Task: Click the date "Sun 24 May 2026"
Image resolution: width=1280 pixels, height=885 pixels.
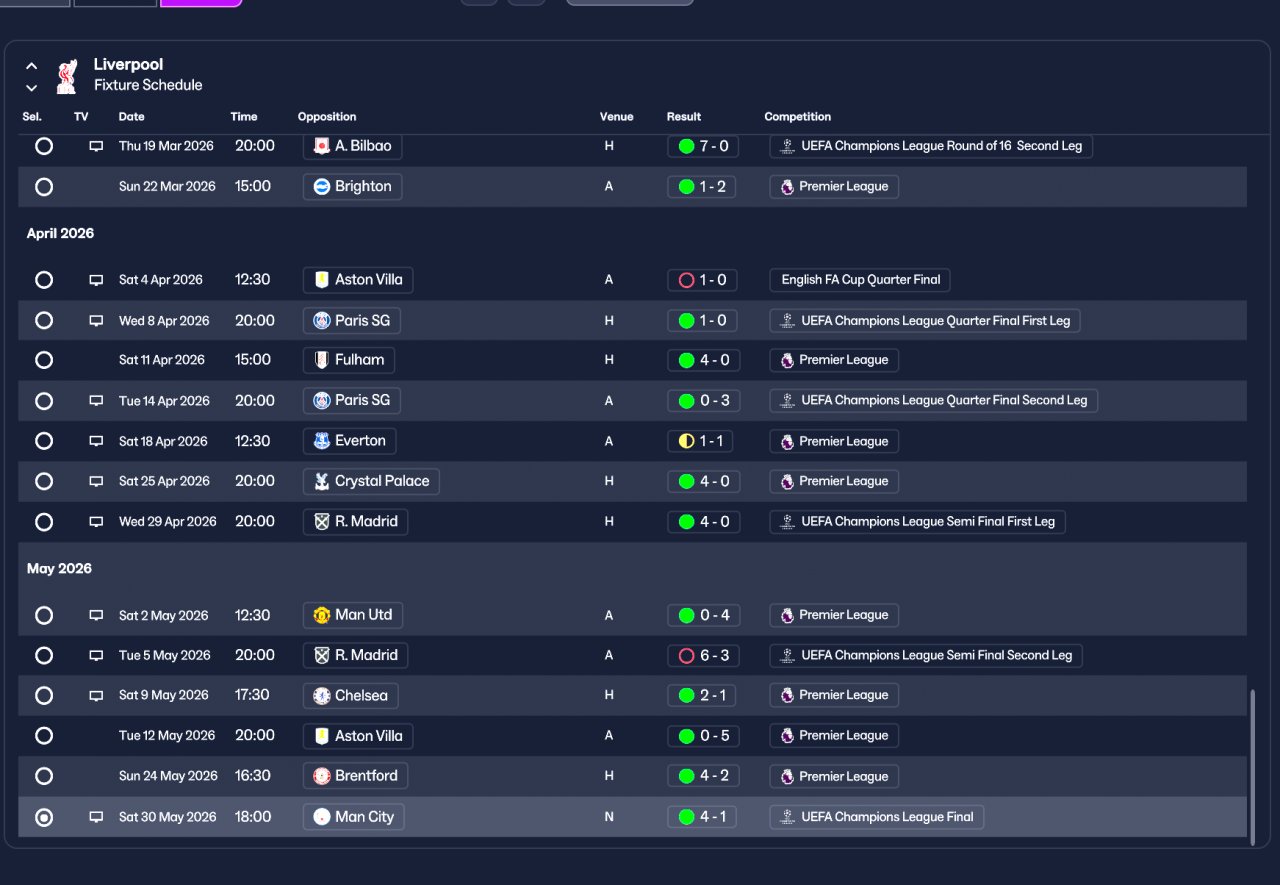Action: pyautogui.click(x=168, y=776)
